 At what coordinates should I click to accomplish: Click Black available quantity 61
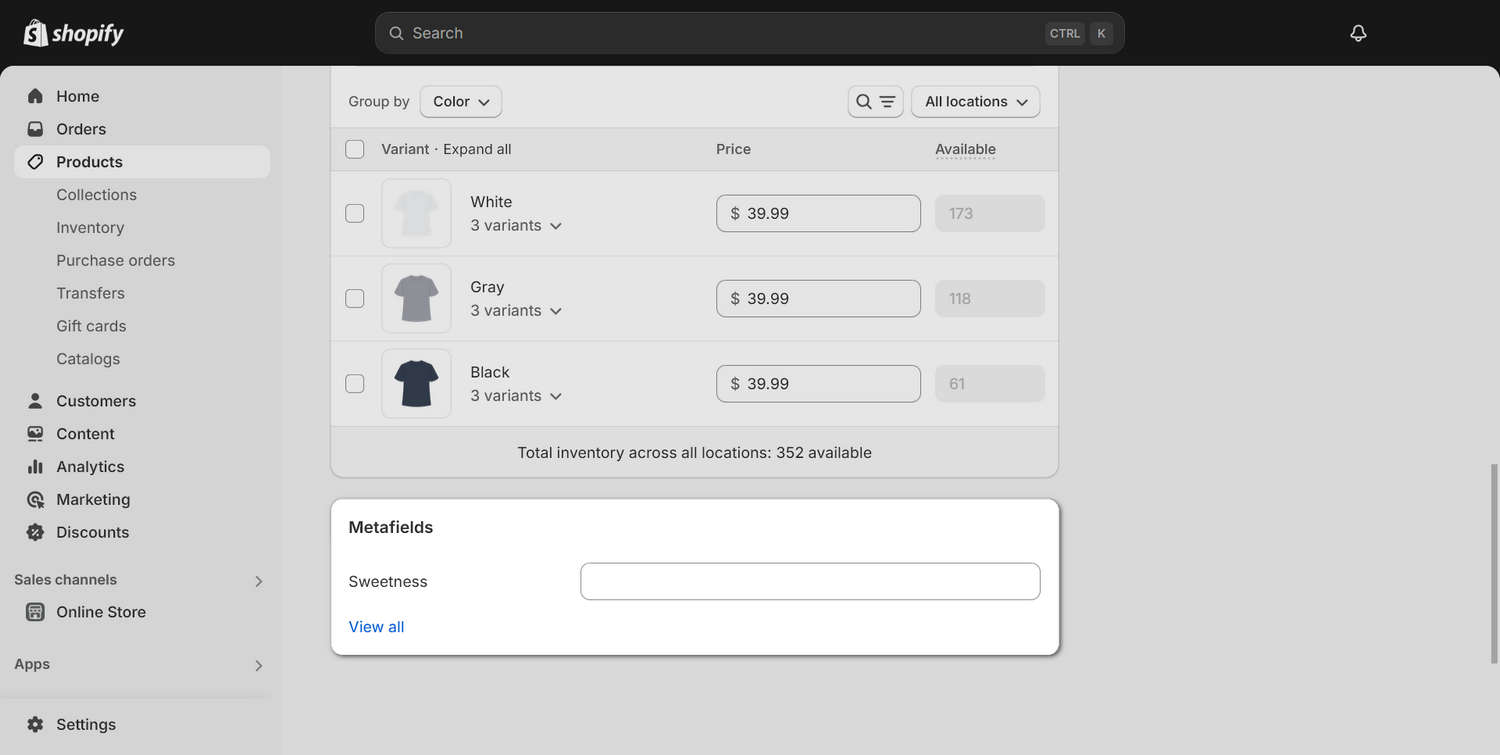[989, 383]
